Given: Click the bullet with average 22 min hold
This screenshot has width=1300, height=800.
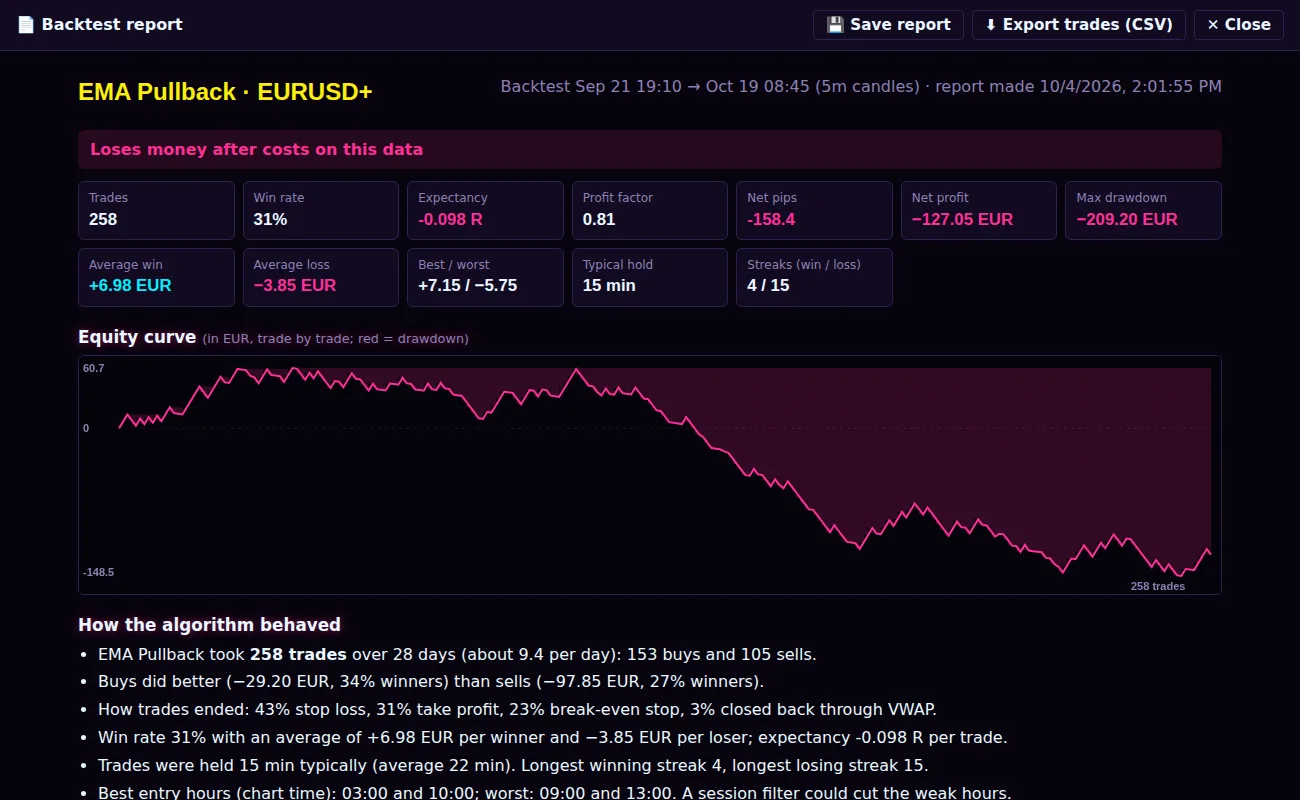Looking at the screenshot, I should (513, 765).
